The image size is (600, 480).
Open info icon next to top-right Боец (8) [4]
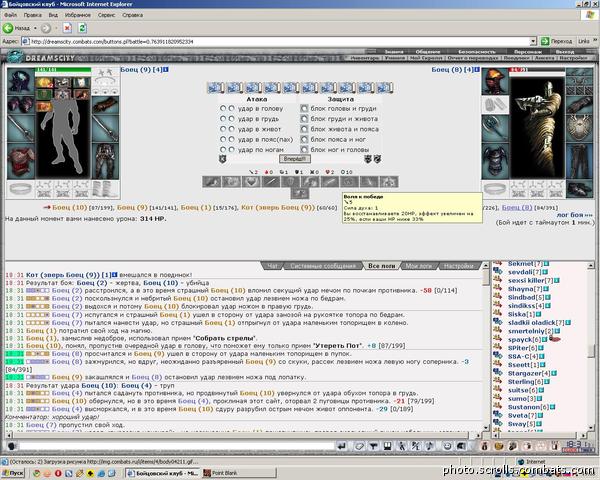[x=477, y=70]
